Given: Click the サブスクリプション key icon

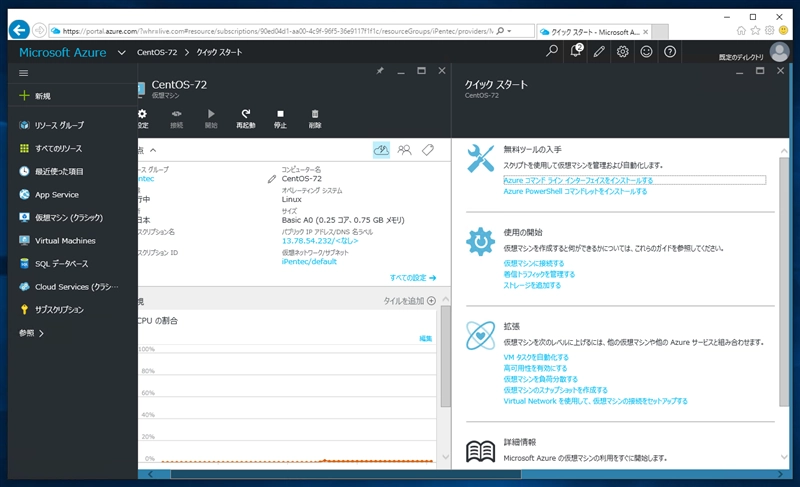Looking at the screenshot, I should [x=24, y=310].
